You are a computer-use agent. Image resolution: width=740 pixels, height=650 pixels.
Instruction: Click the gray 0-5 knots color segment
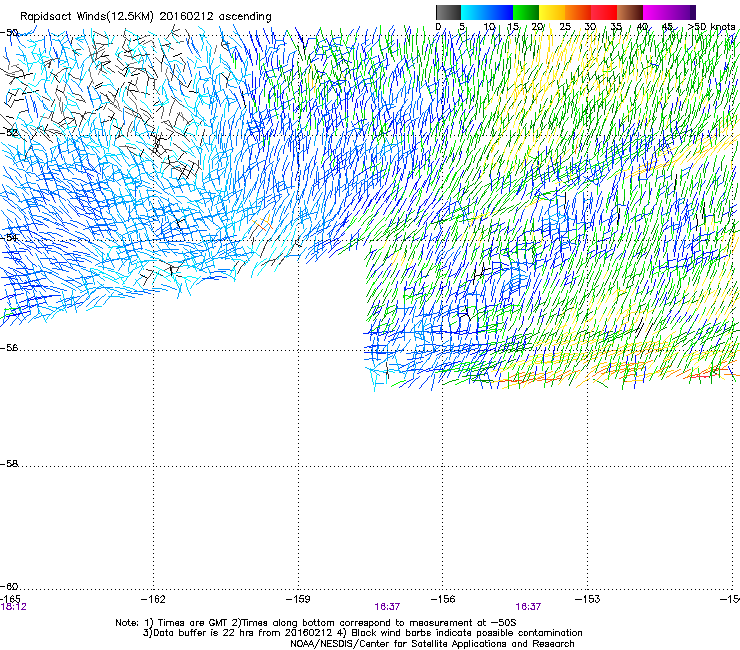point(448,12)
